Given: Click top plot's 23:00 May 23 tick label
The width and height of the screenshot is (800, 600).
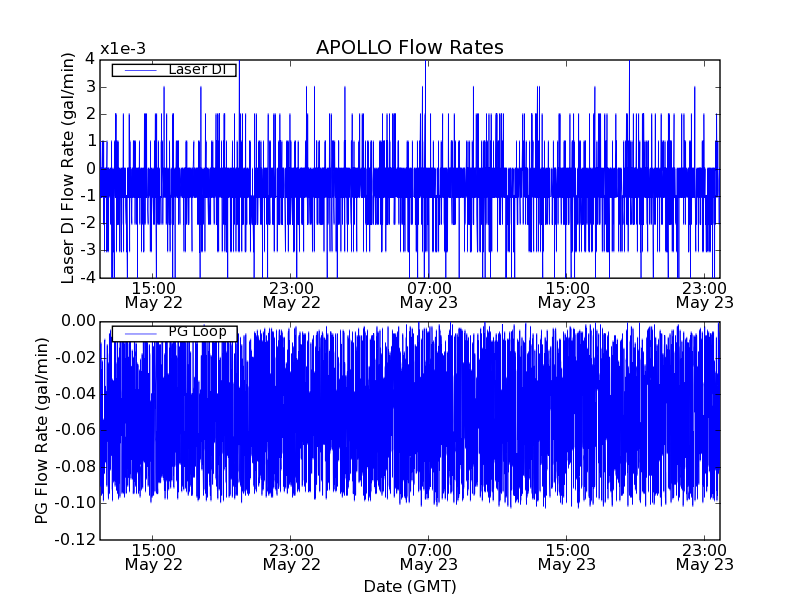Looking at the screenshot, I should click(704, 294).
